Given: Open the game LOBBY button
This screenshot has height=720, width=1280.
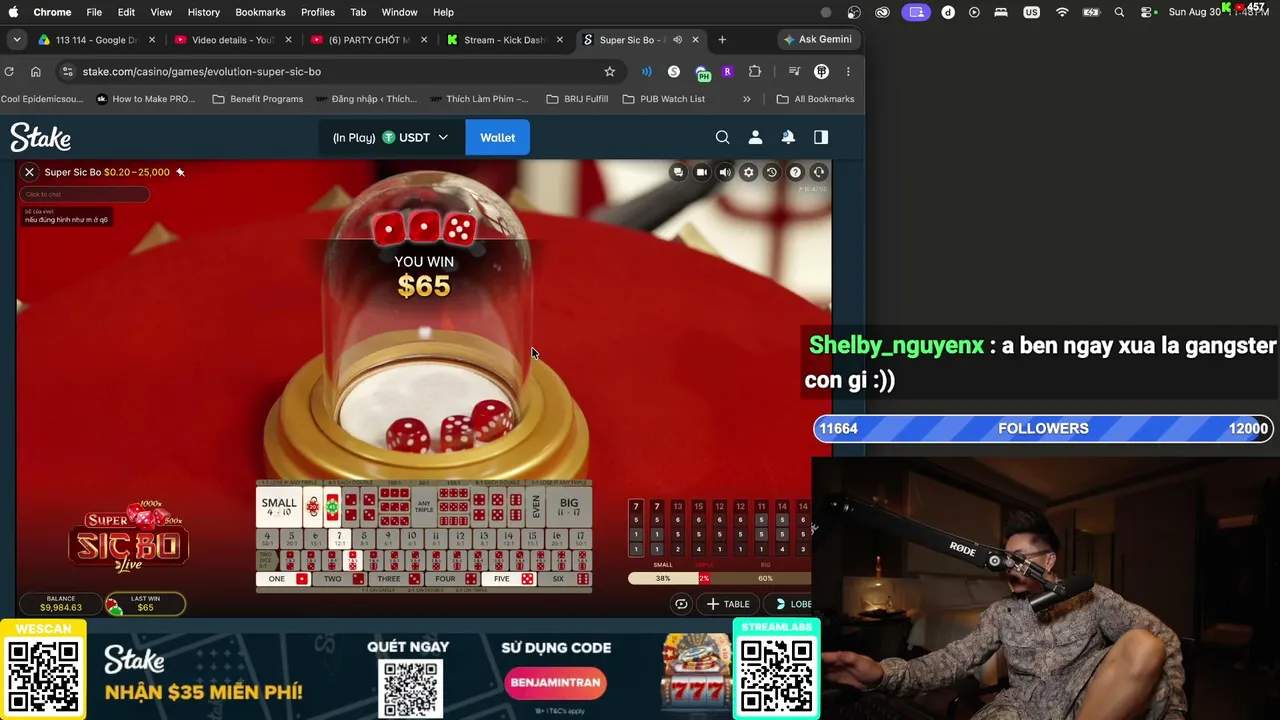Looking at the screenshot, I should point(790,604).
